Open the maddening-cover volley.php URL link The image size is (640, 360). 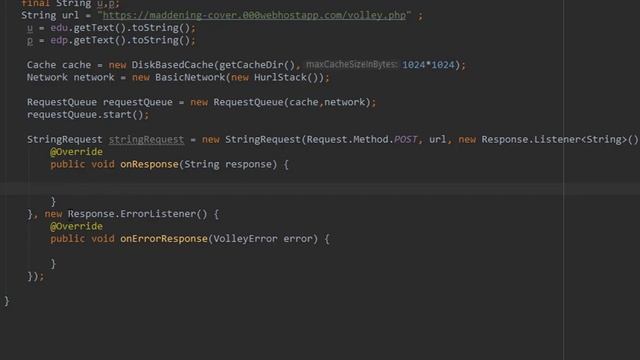(254, 16)
